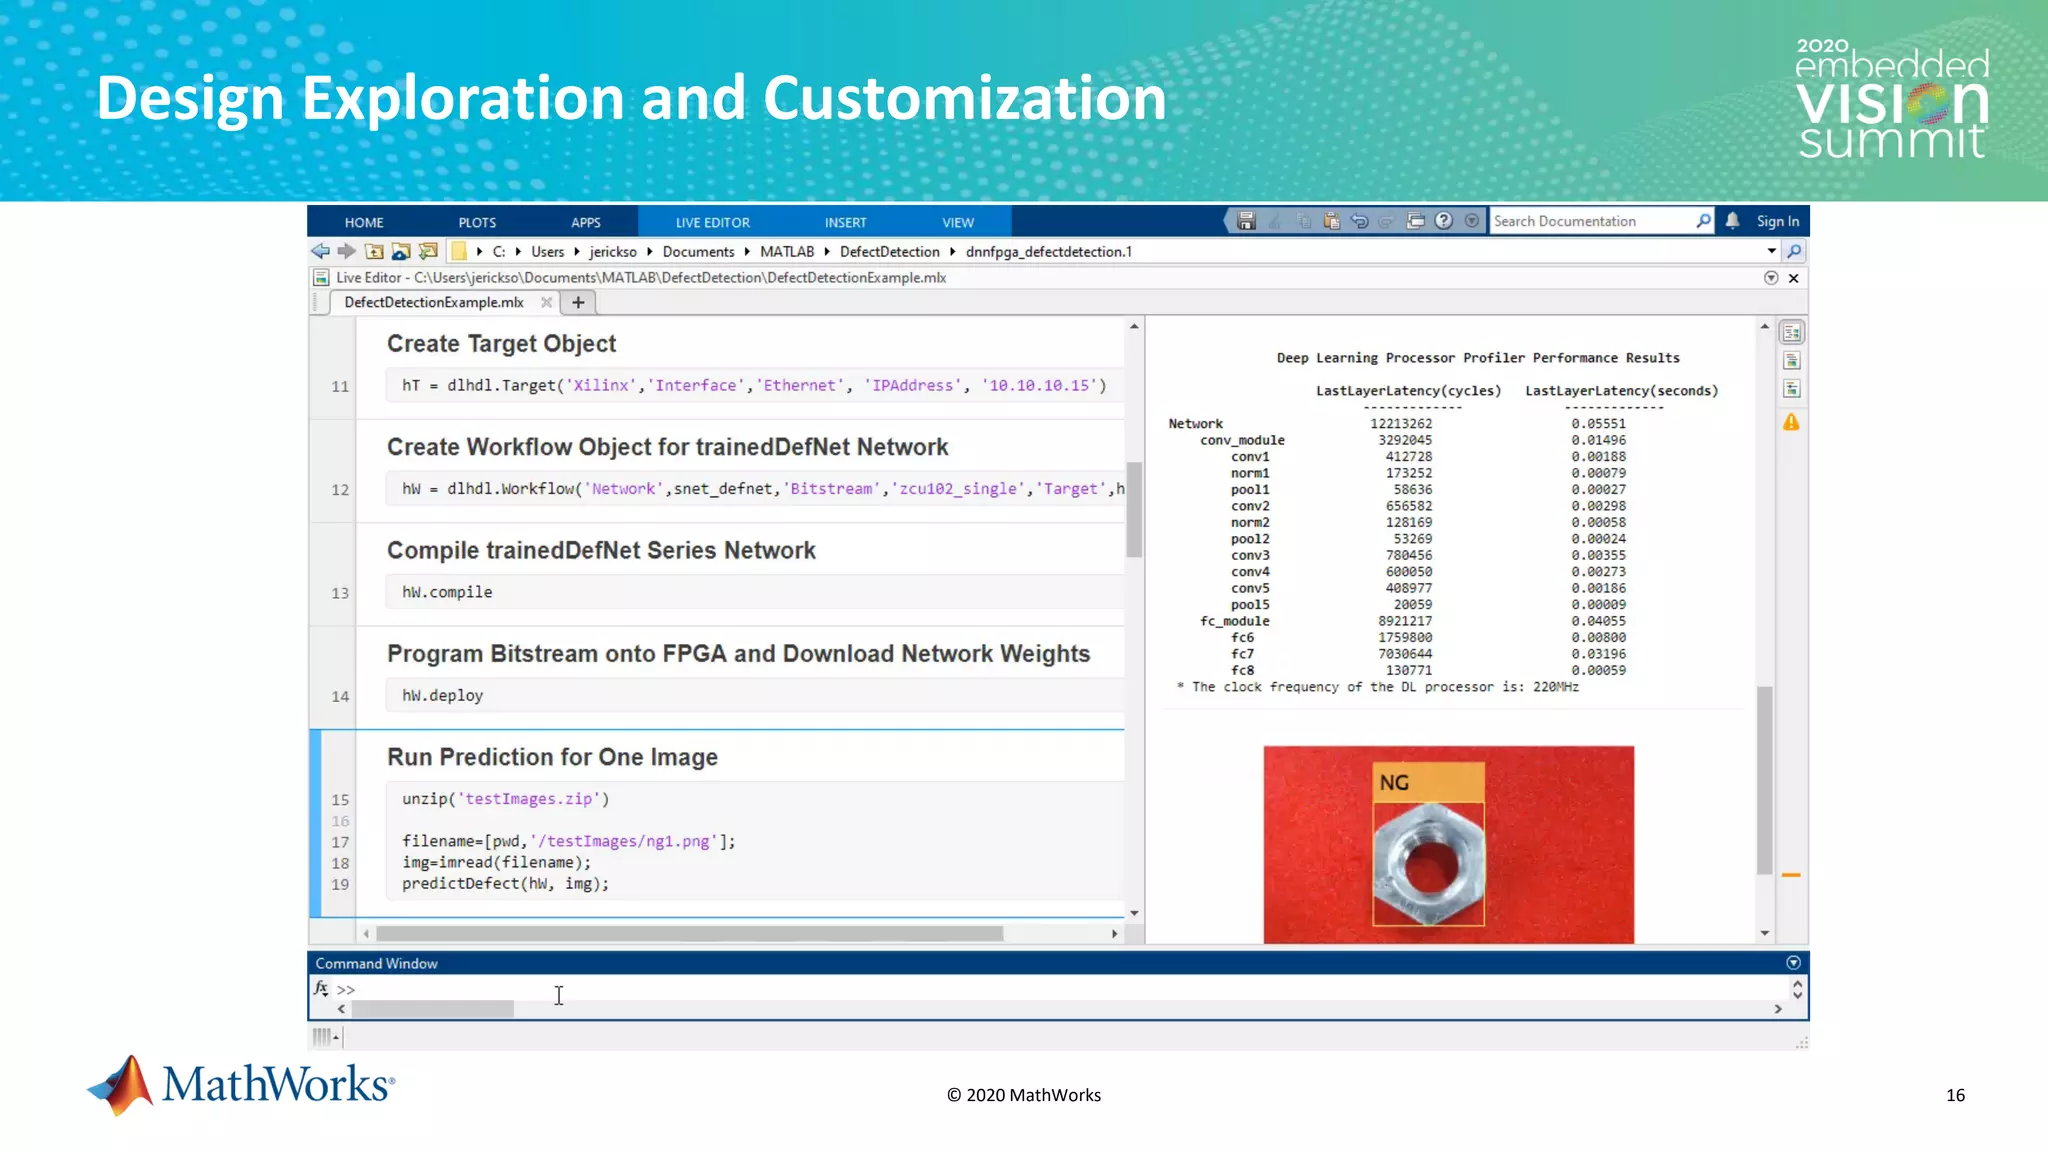Switch to the INSERT ribbon tab
Viewport: 2048px width, 1152px height.
(845, 222)
